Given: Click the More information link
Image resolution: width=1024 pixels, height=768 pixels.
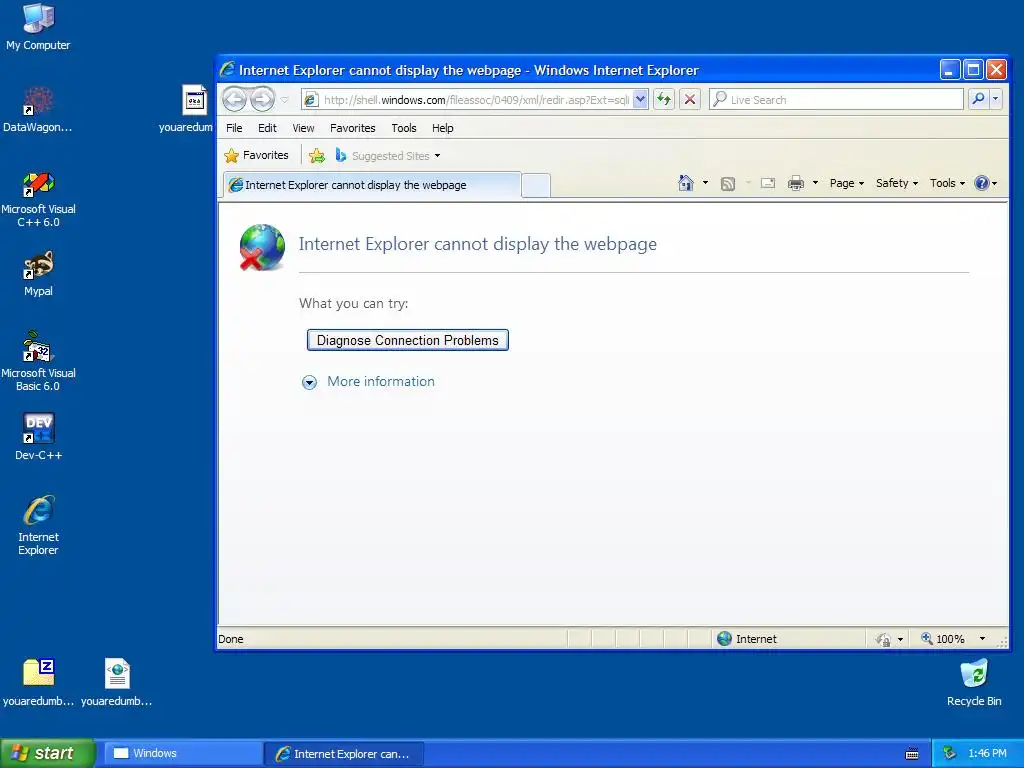Looking at the screenshot, I should 381,381.
